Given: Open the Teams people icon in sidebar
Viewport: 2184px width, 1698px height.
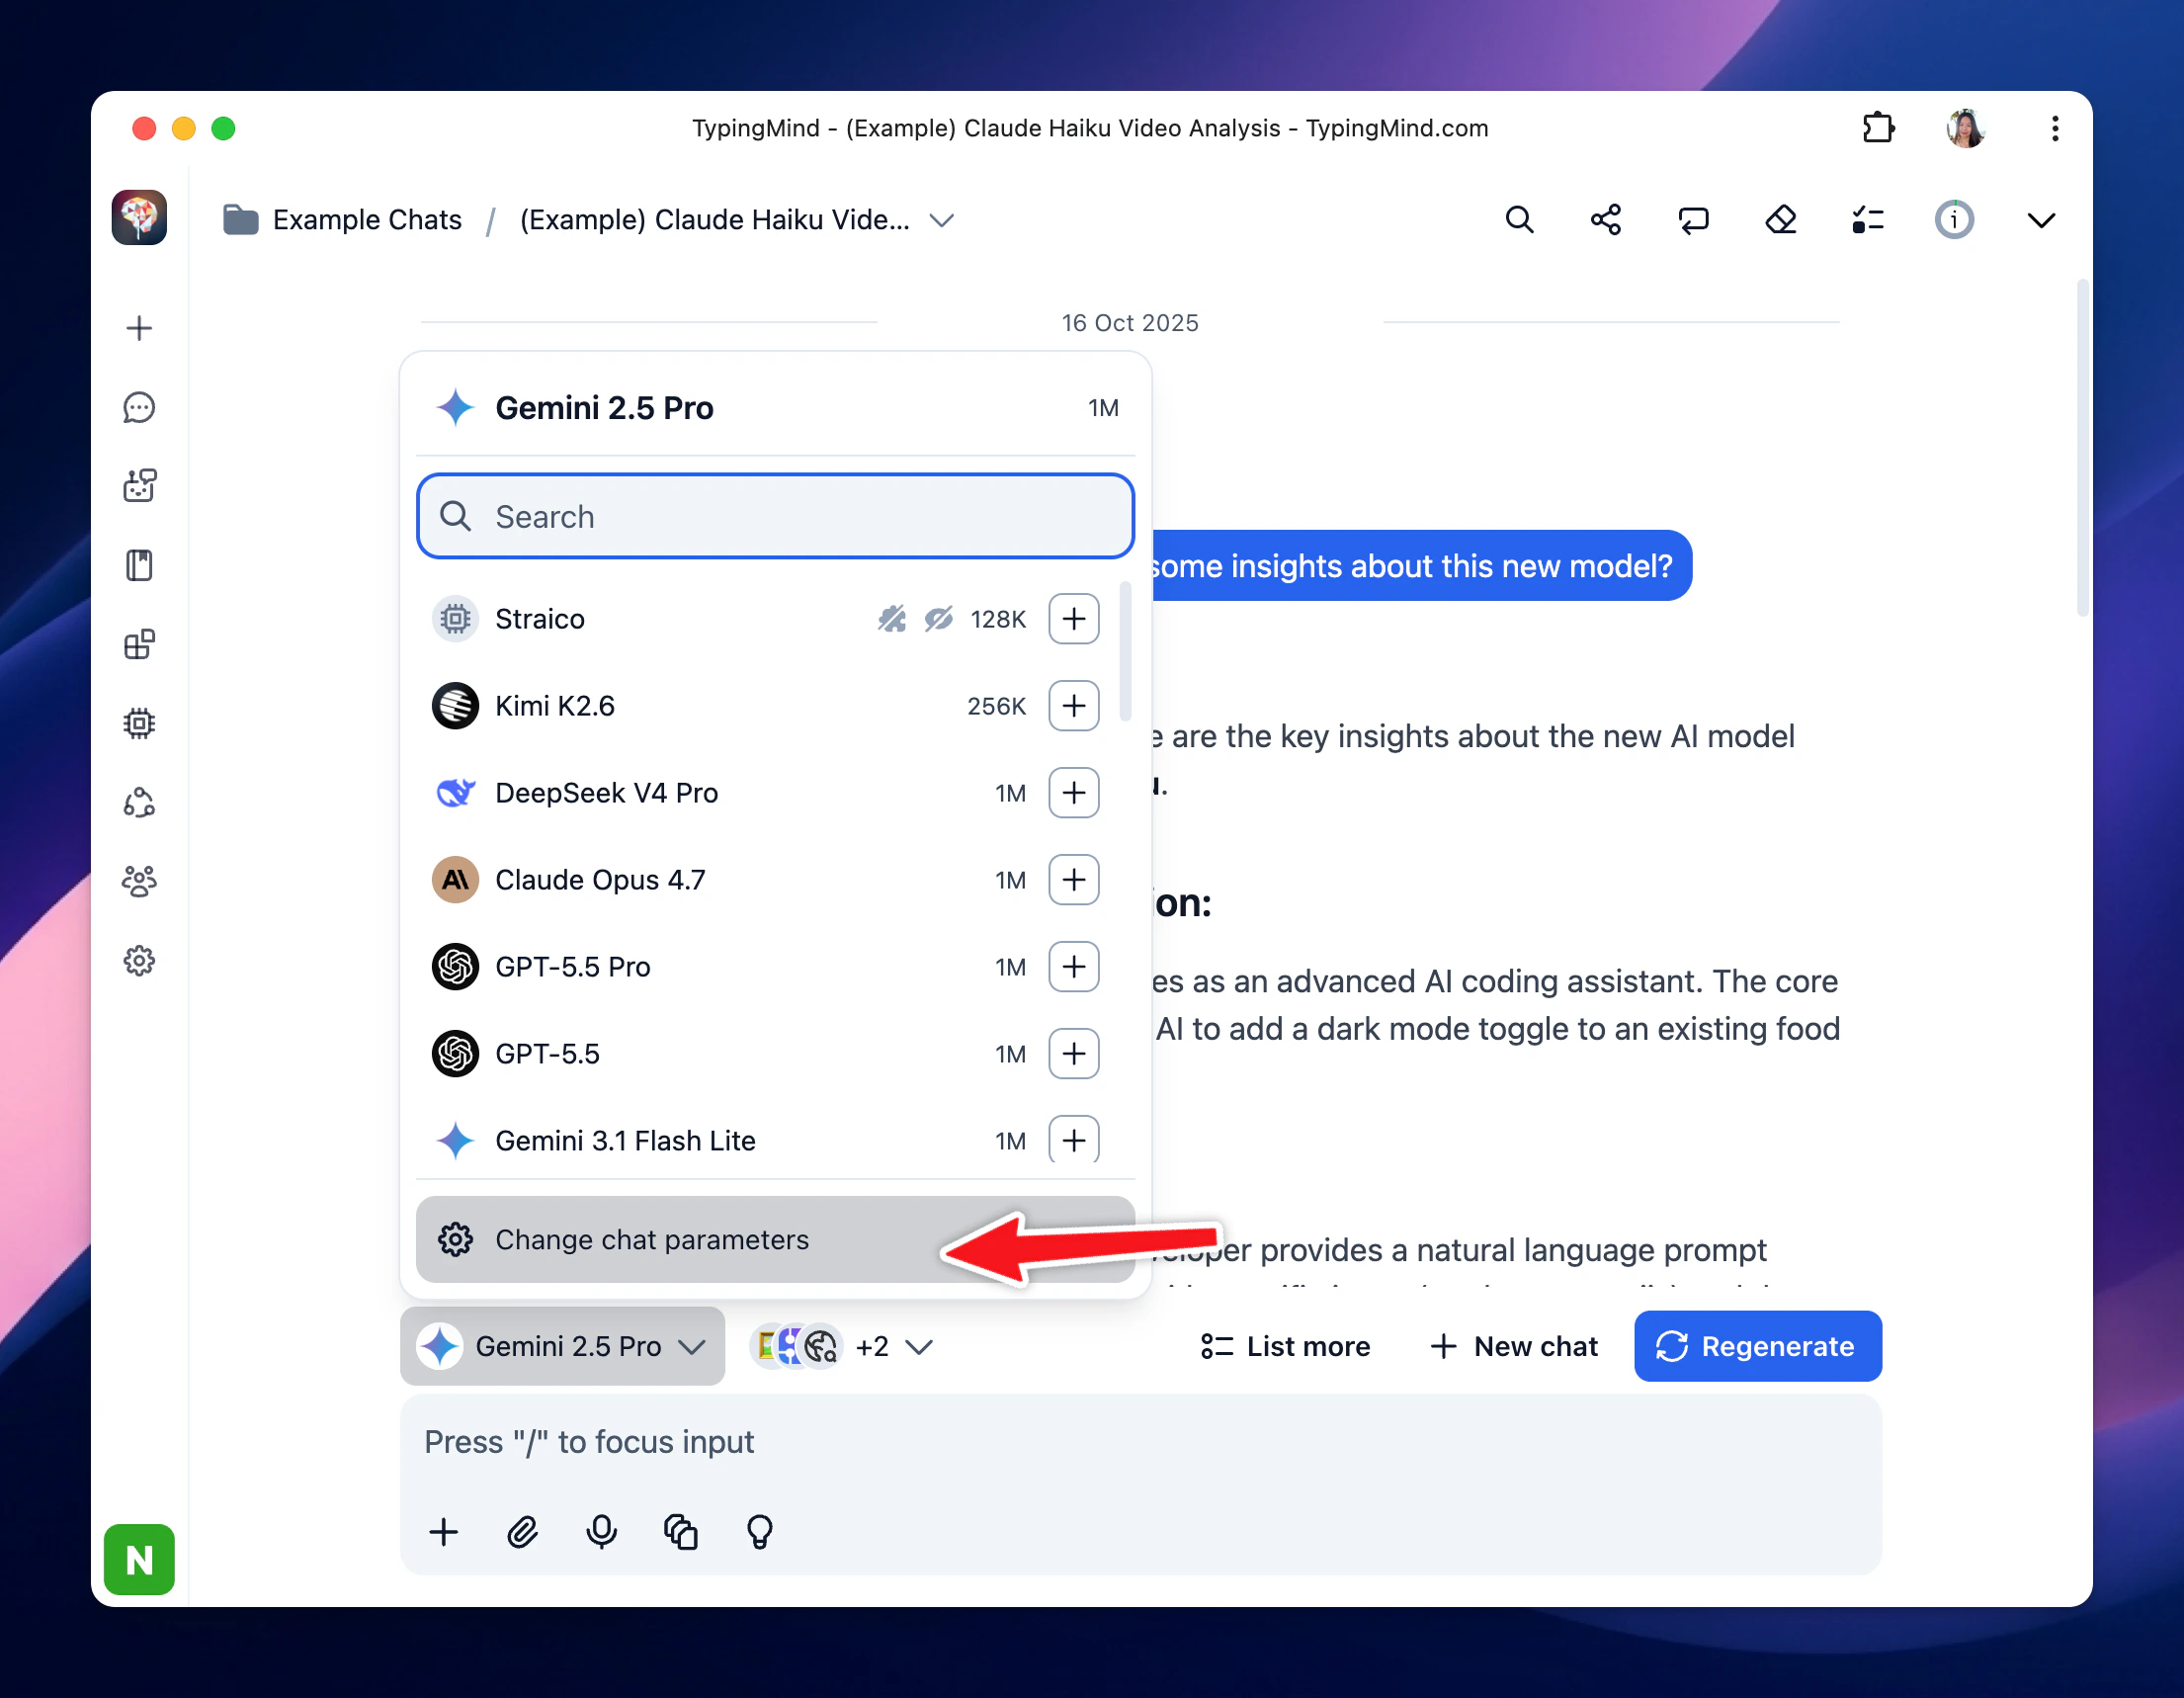Looking at the screenshot, I should point(139,881).
